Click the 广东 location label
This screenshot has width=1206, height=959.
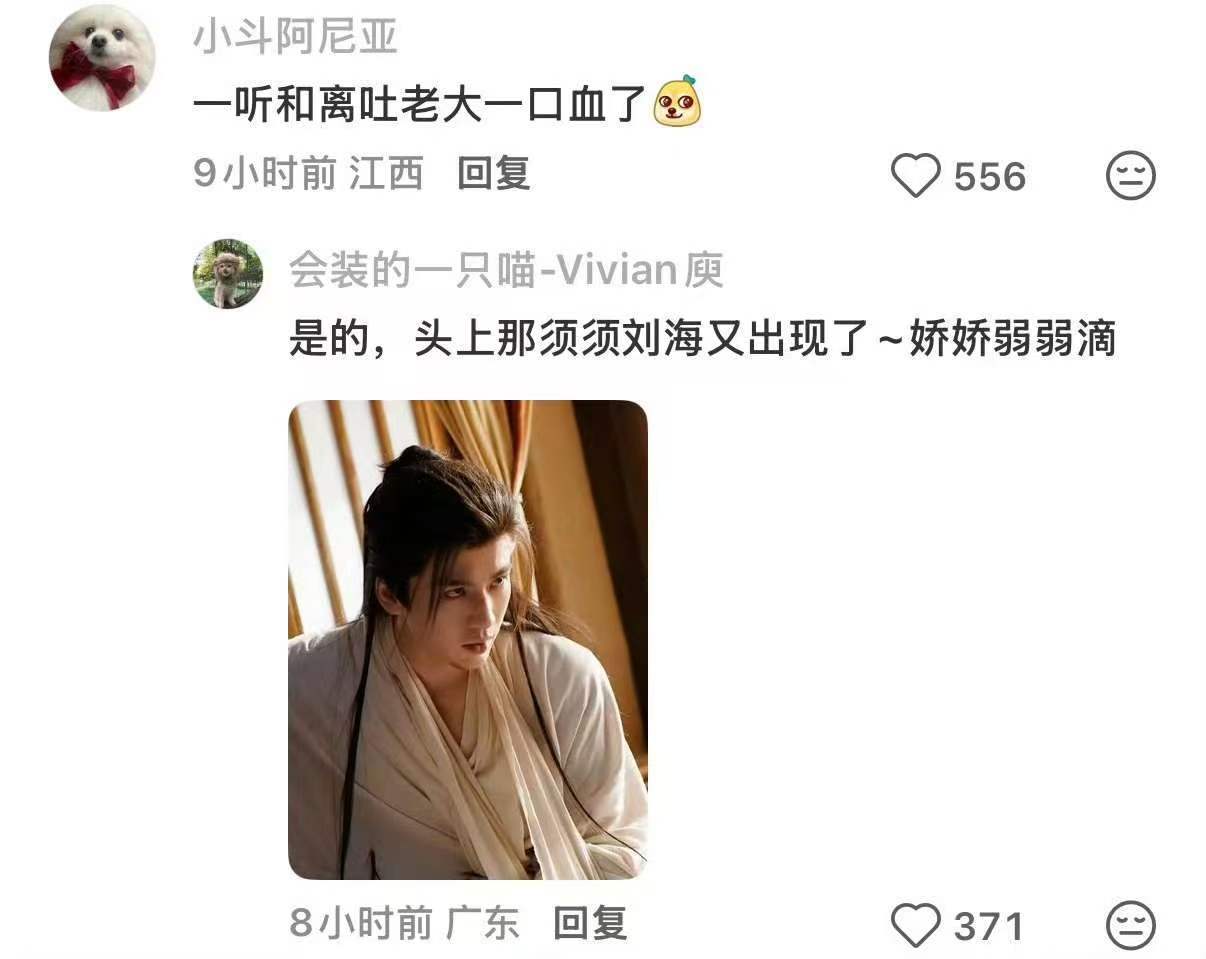(x=483, y=922)
